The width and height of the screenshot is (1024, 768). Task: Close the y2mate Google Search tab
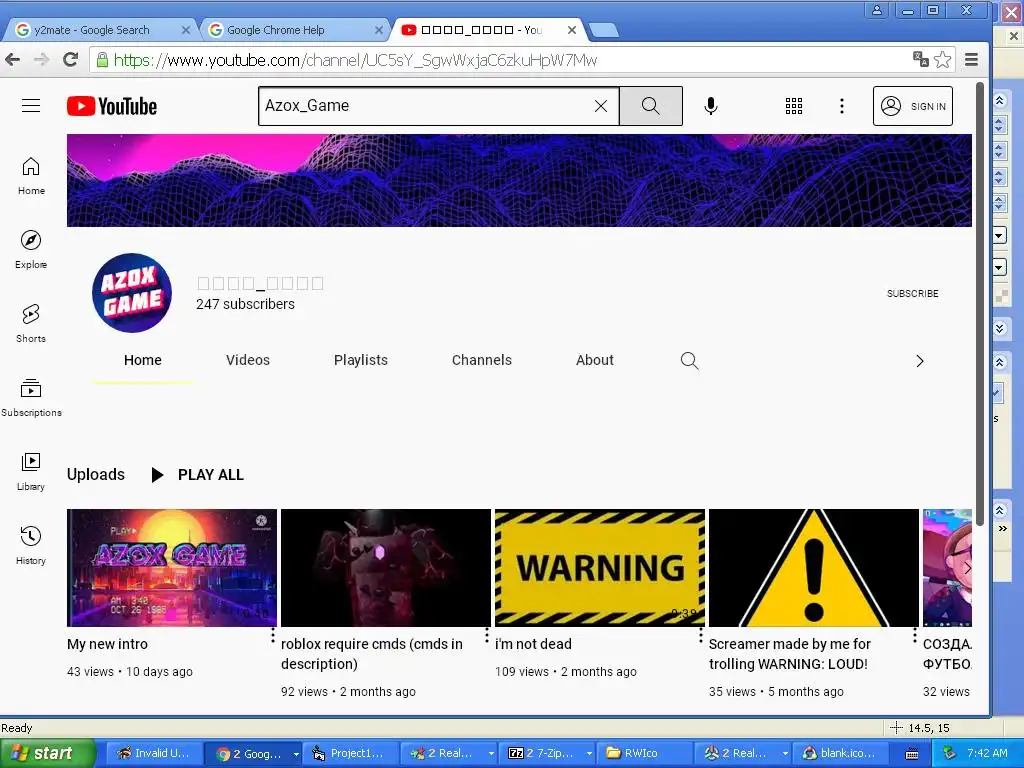click(x=185, y=30)
